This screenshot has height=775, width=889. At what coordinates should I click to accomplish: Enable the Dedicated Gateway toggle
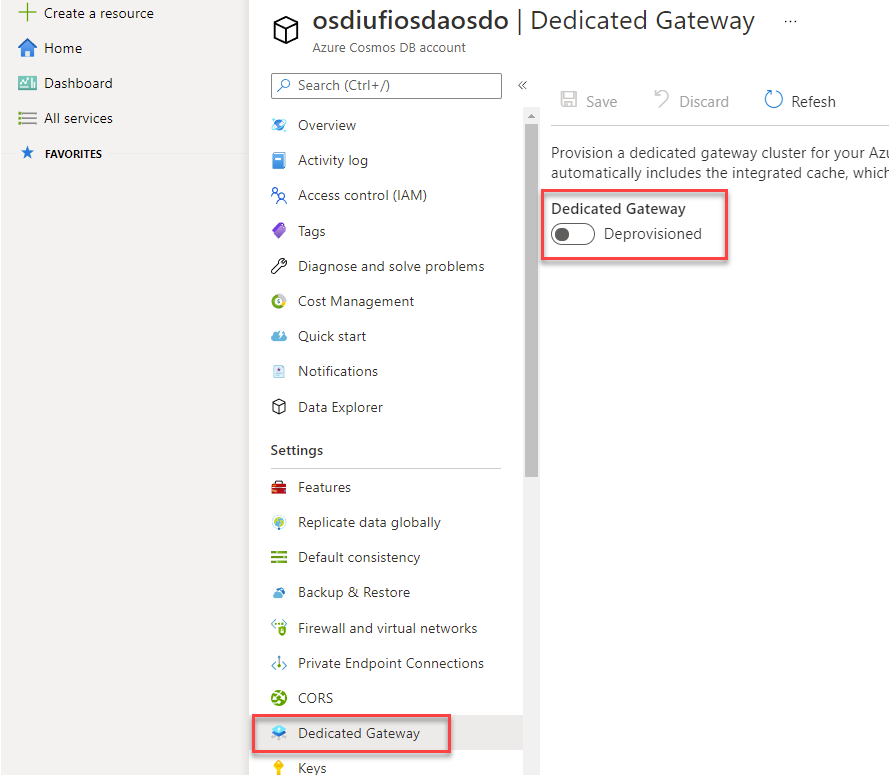[572, 234]
